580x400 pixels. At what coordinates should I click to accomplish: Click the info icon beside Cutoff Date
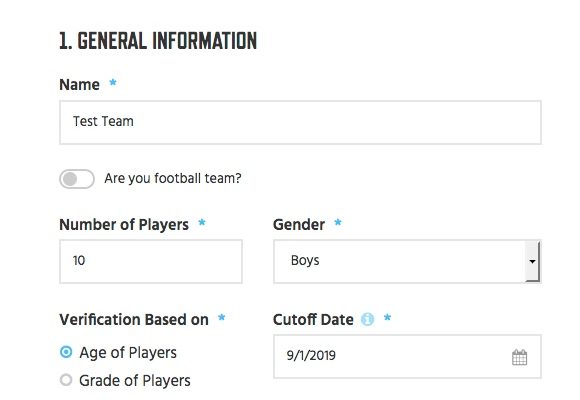(x=367, y=319)
